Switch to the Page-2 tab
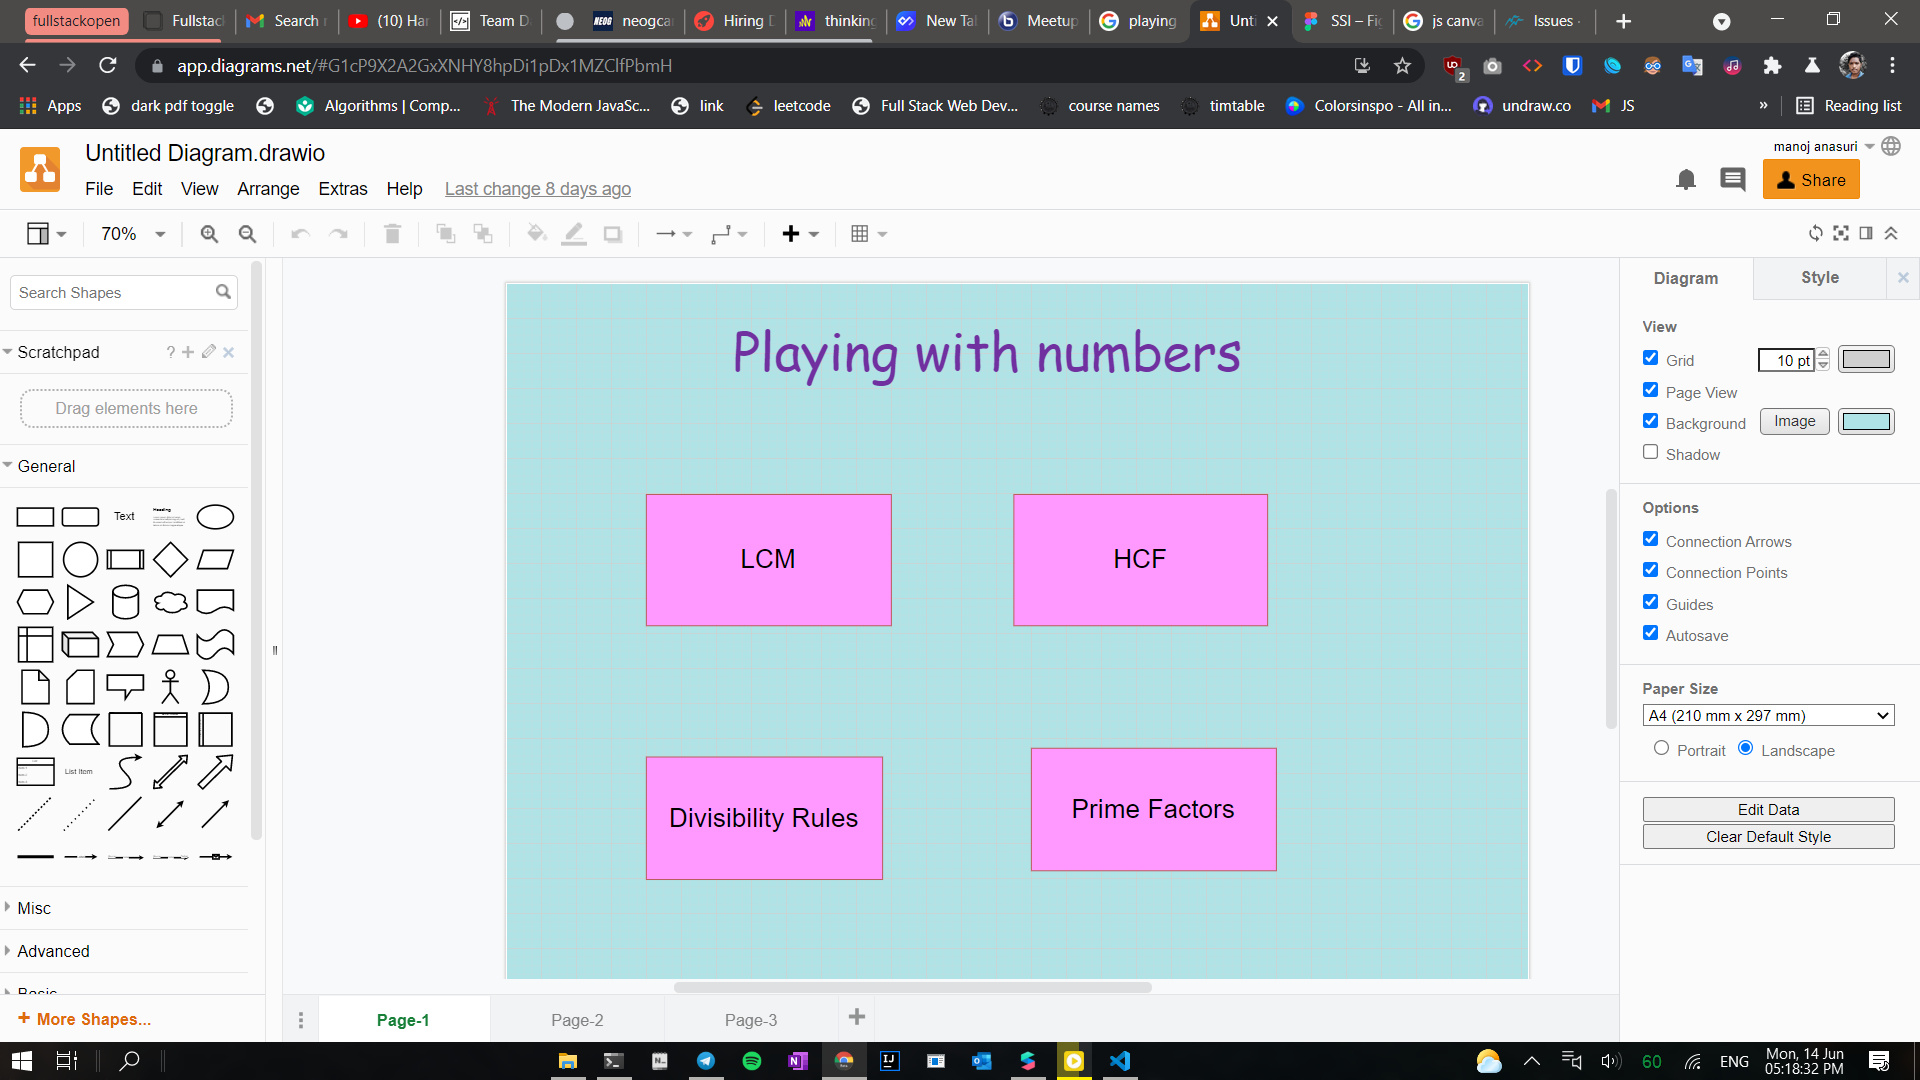This screenshot has width=1920, height=1080. (577, 1020)
